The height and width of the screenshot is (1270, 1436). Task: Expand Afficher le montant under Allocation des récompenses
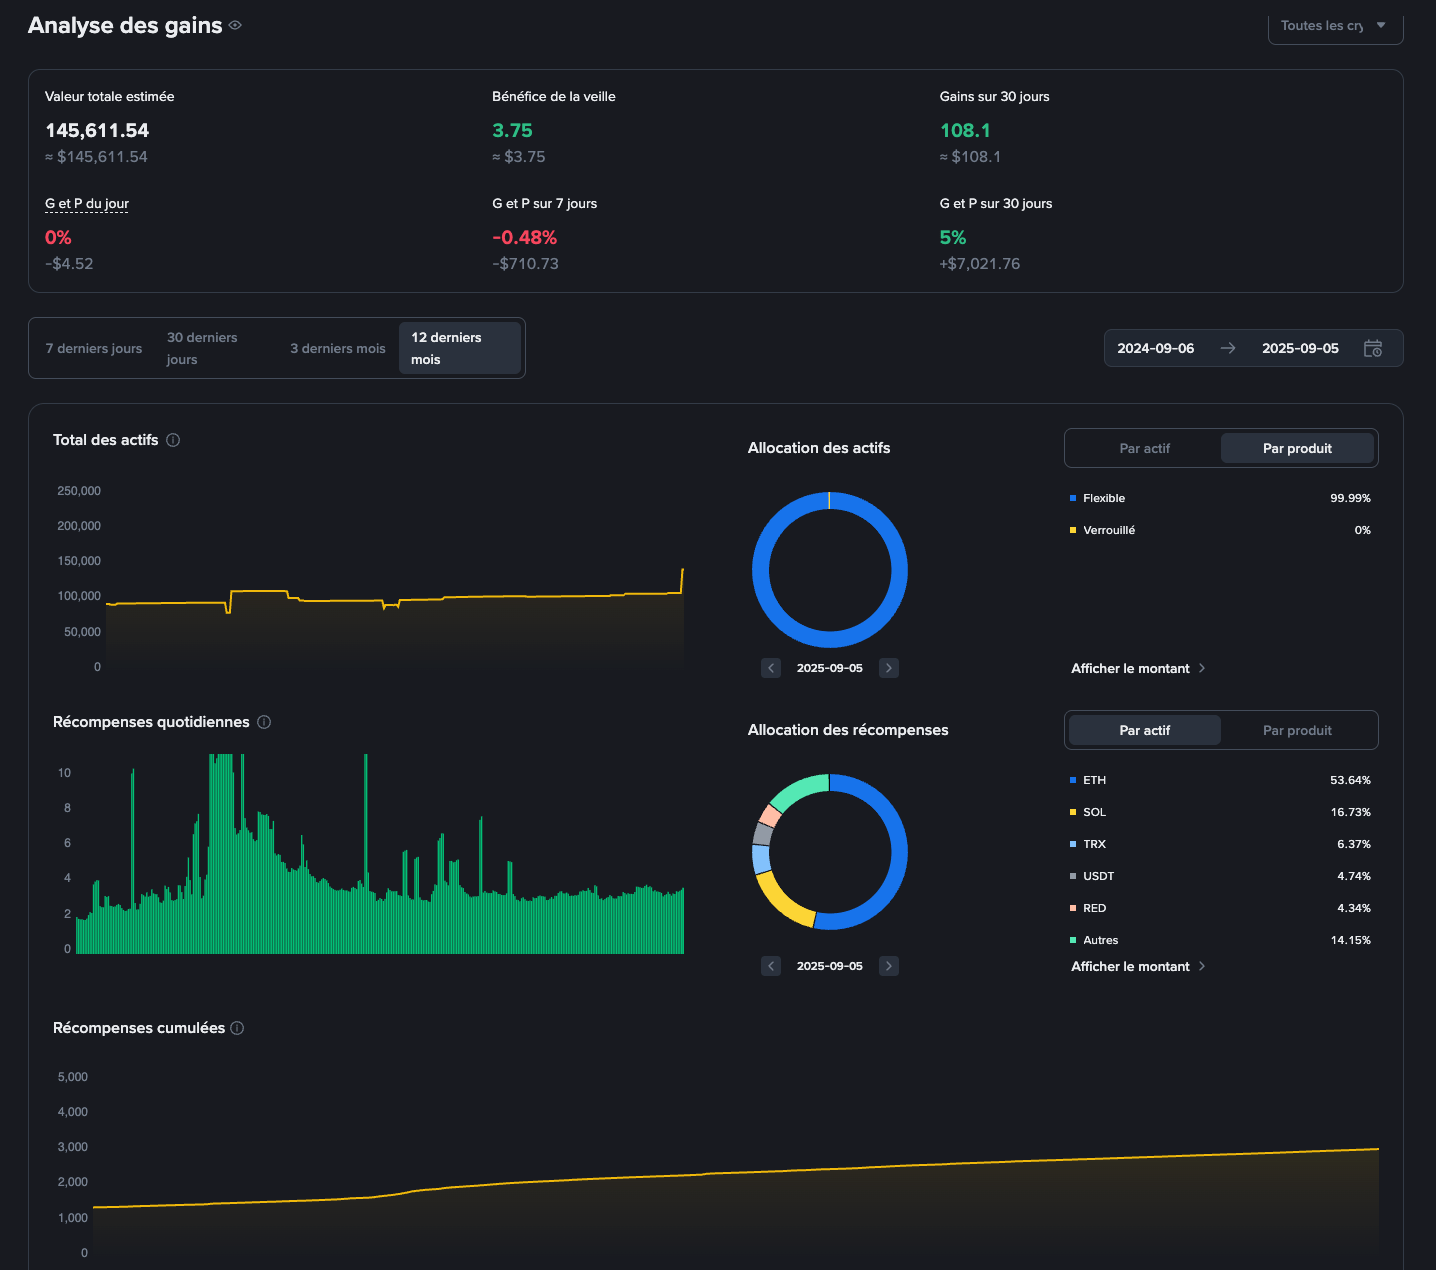pos(1137,966)
